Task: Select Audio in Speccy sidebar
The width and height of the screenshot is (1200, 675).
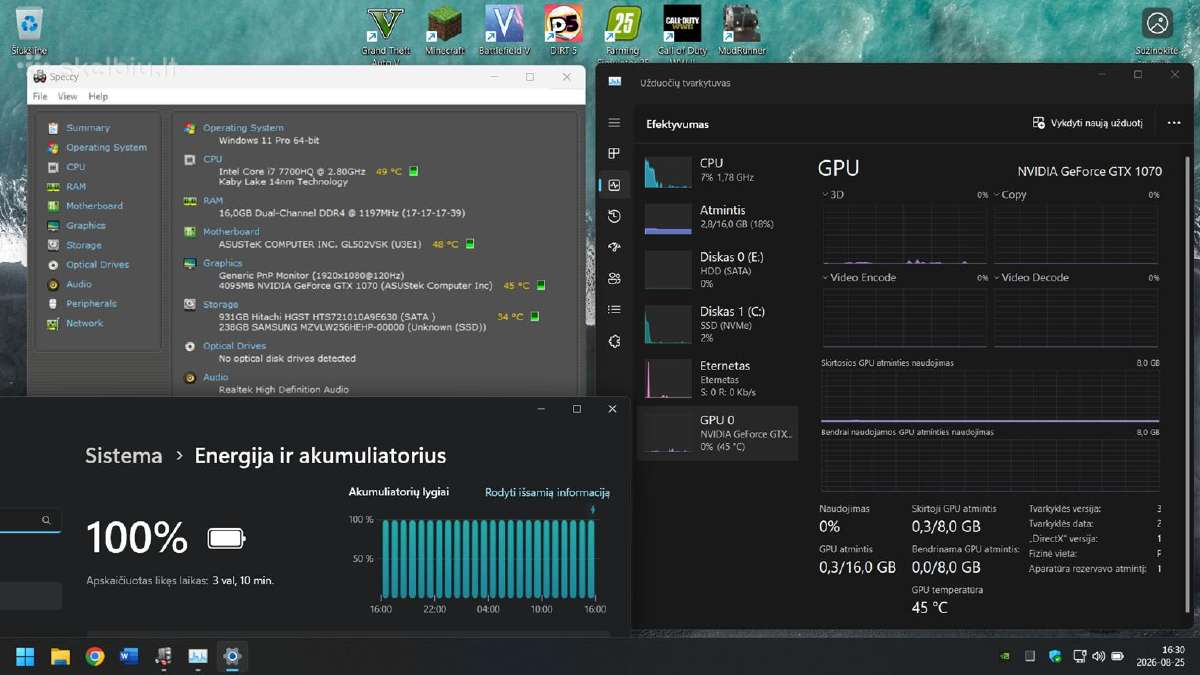Action: [79, 284]
